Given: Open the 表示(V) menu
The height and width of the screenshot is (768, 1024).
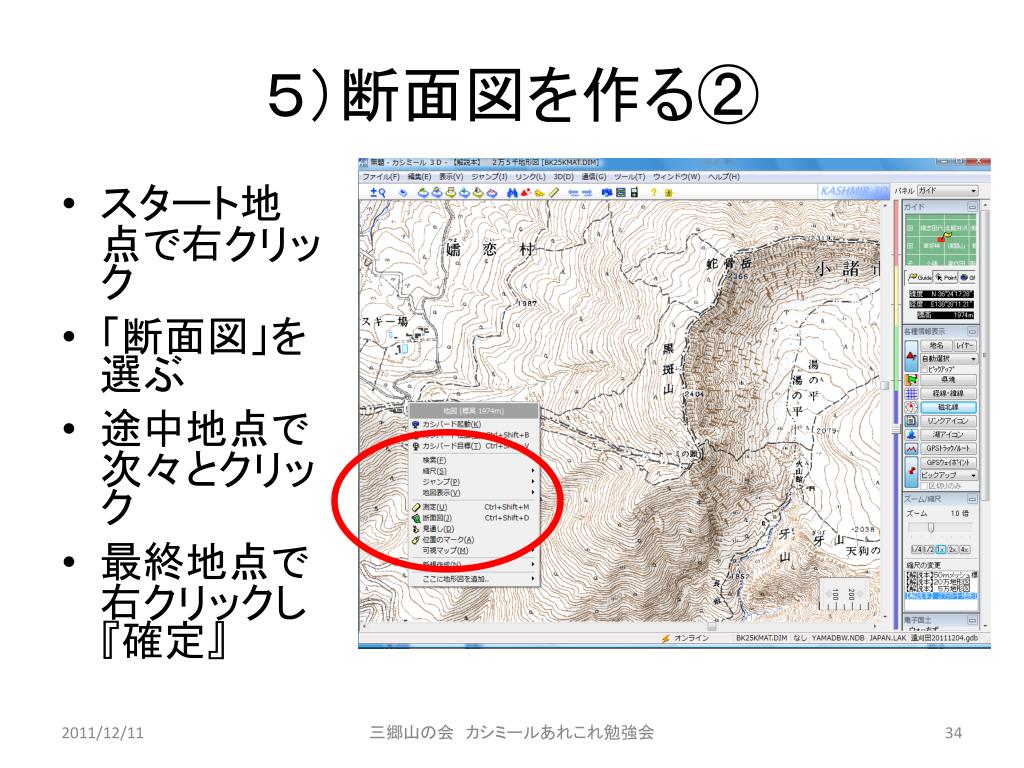Looking at the screenshot, I should [x=451, y=177].
